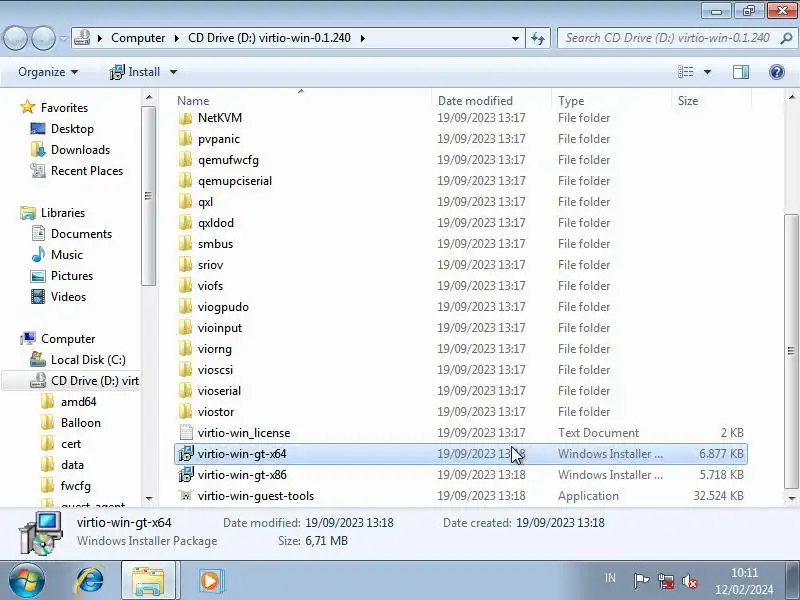
Task: Open the data folder in navigation tree
Action: tap(72, 464)
